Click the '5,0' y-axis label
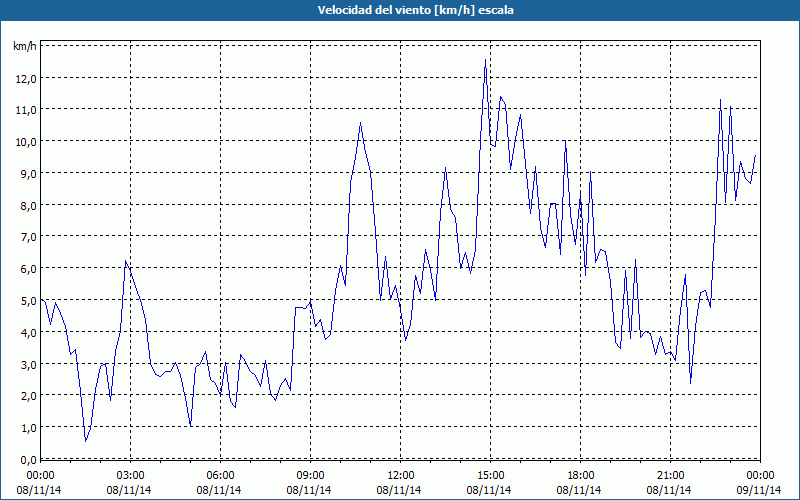This screenshot has width=800, height=500. 29,301
